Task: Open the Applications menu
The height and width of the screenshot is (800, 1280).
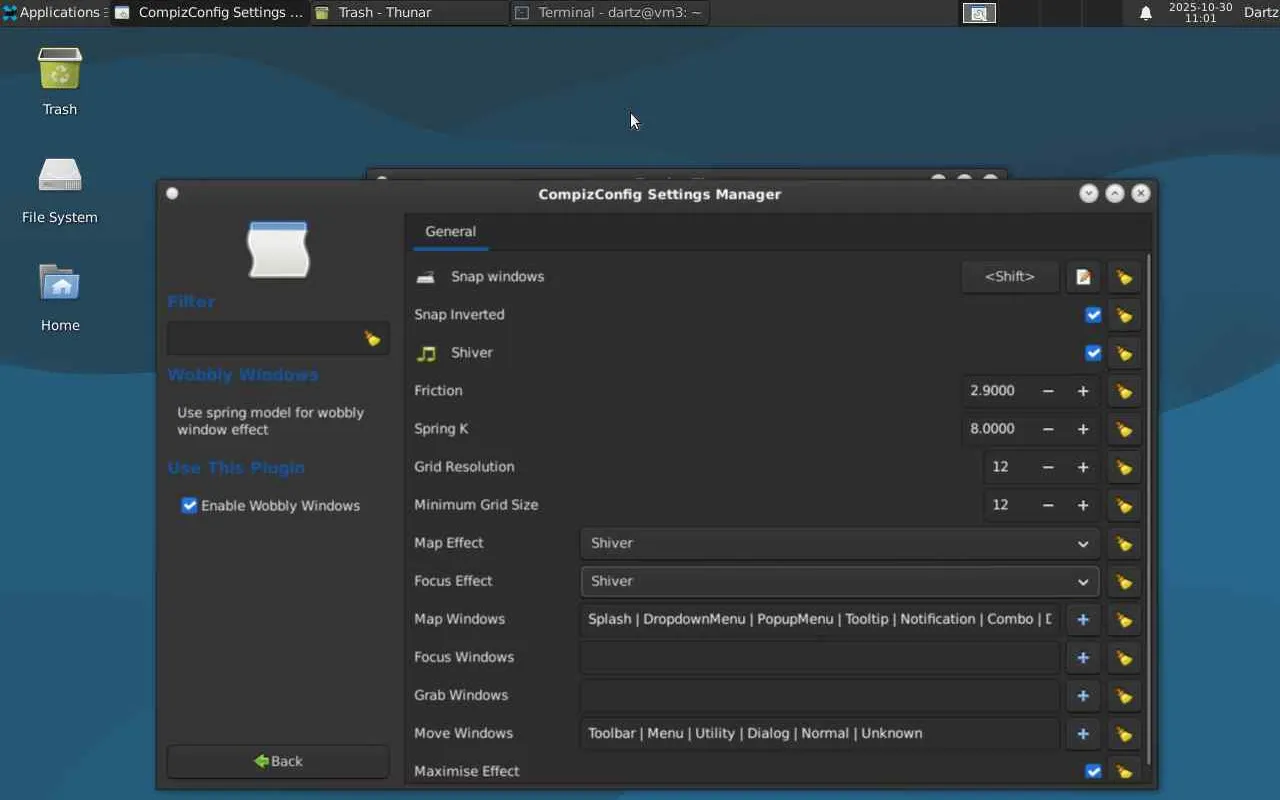Action: [x=54, y=13]
